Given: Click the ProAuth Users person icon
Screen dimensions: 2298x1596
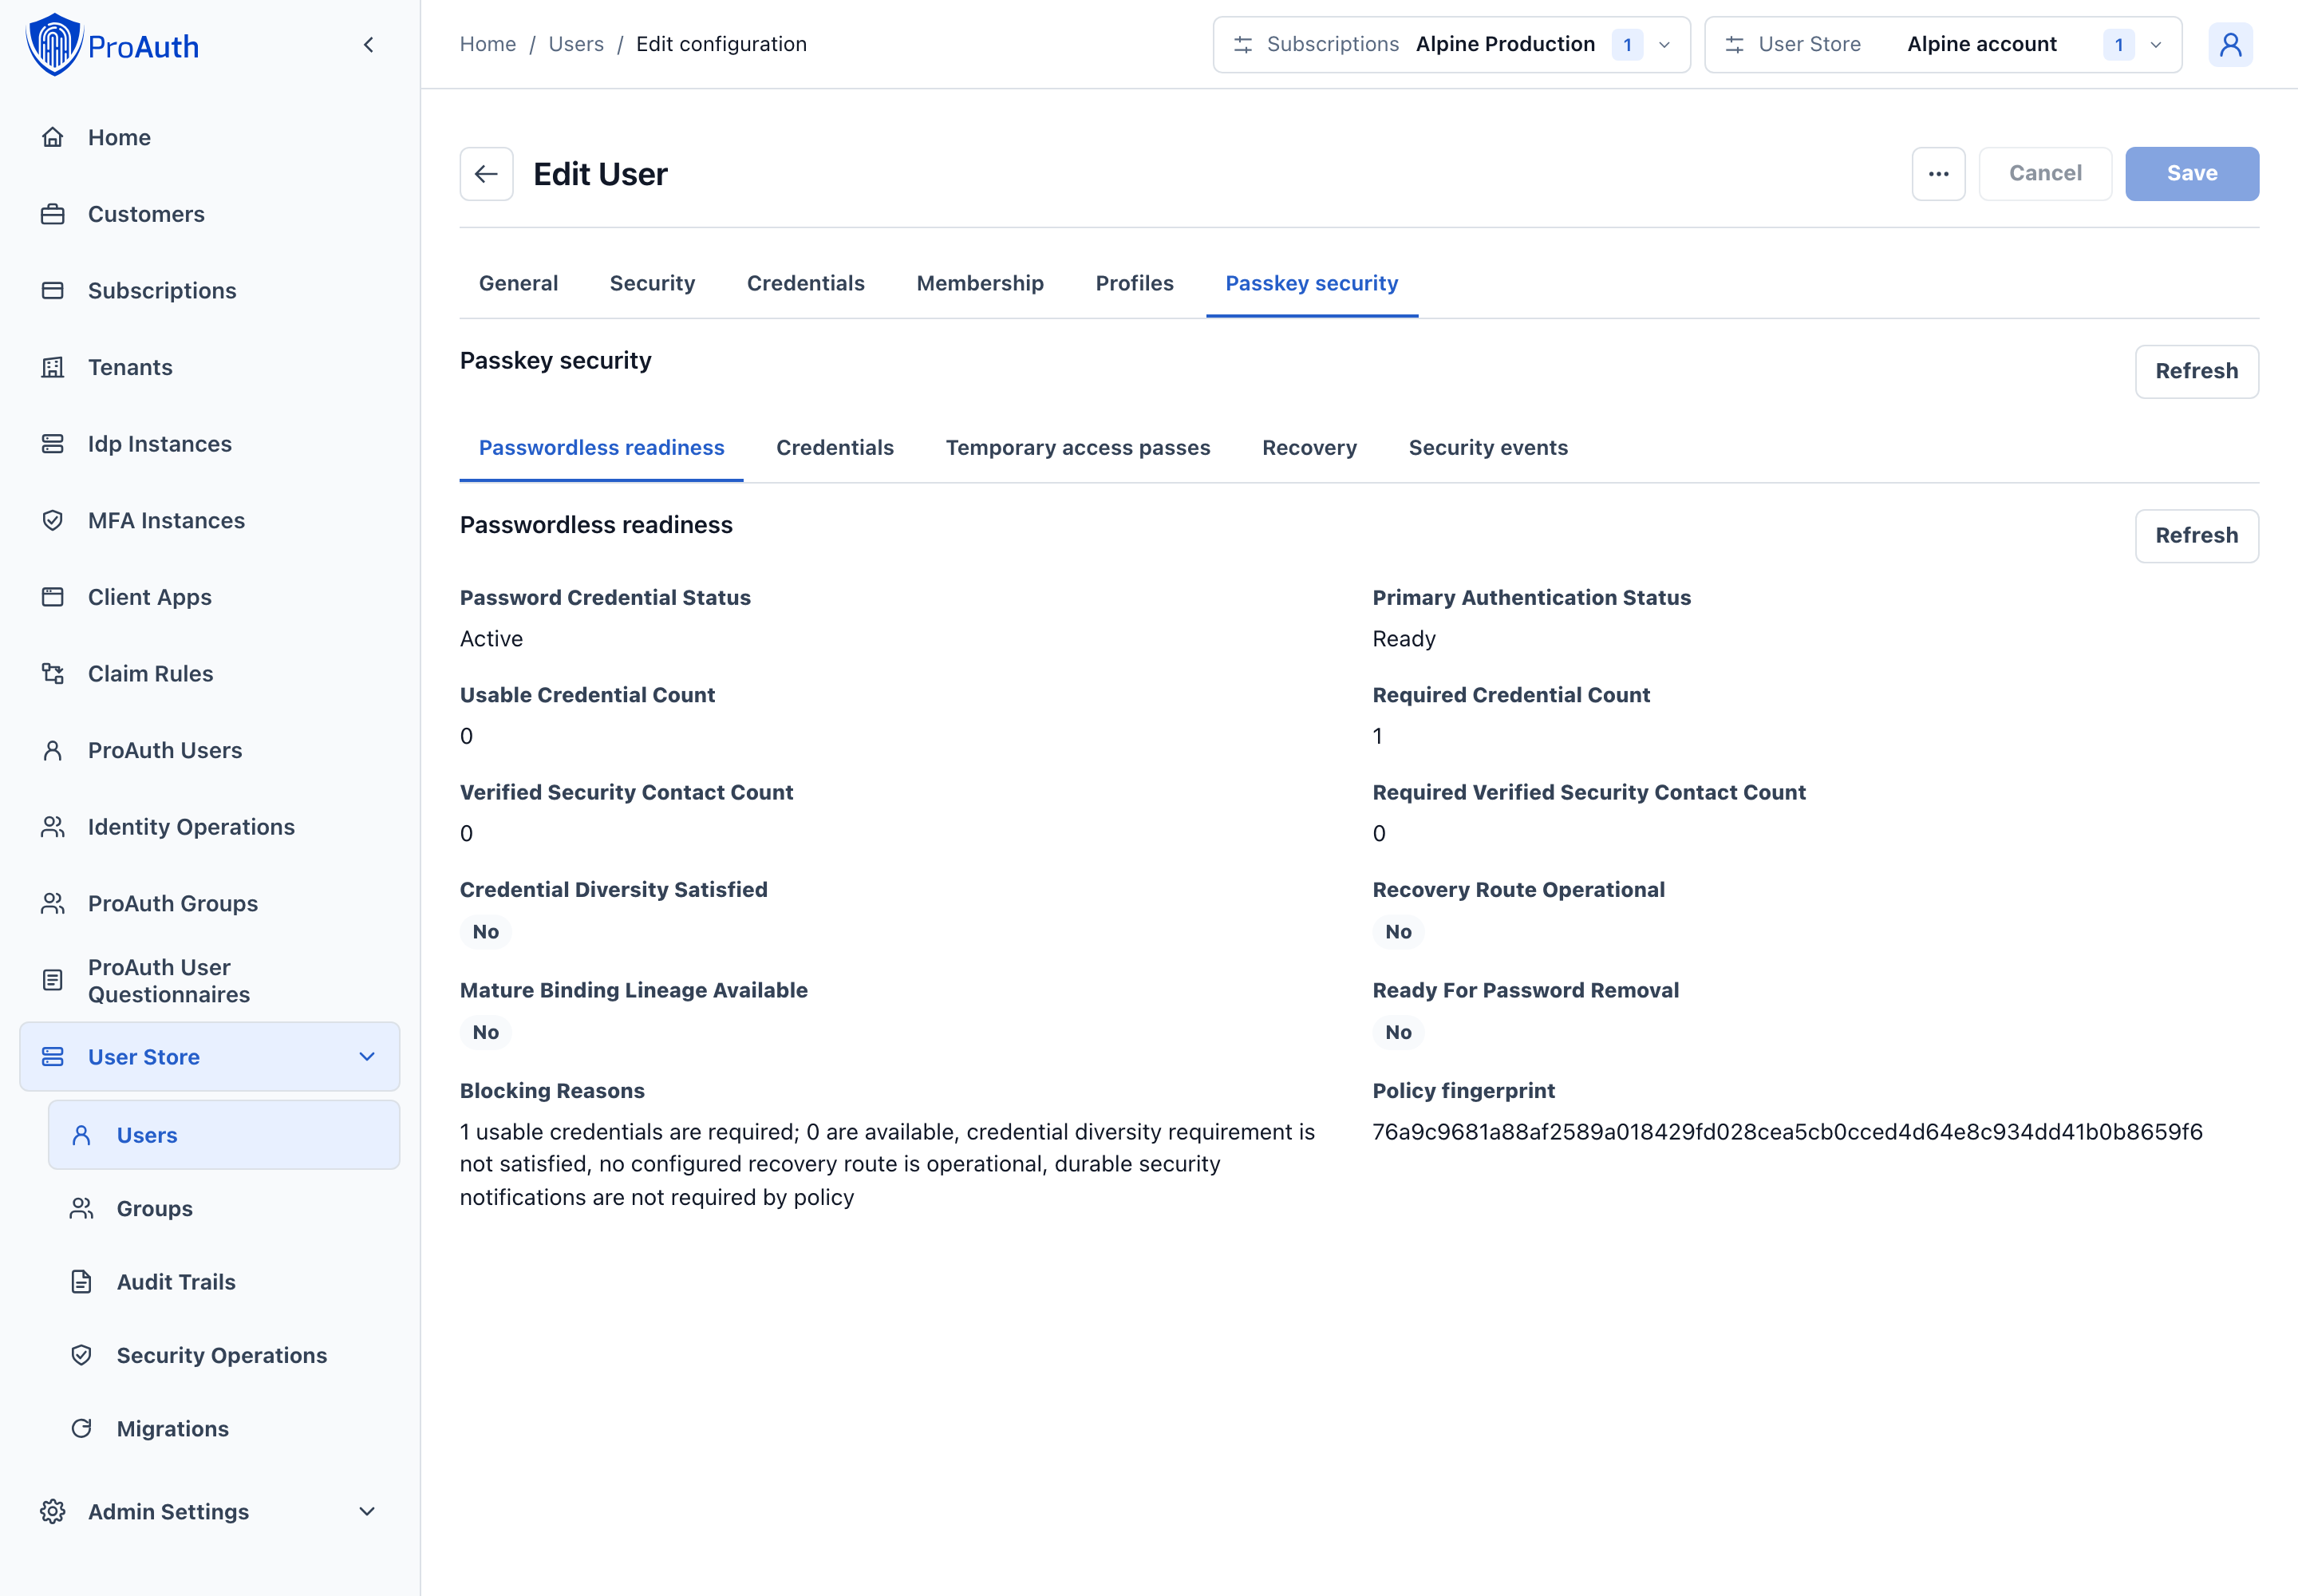Looking at the screenshot, I should point(53,750).
